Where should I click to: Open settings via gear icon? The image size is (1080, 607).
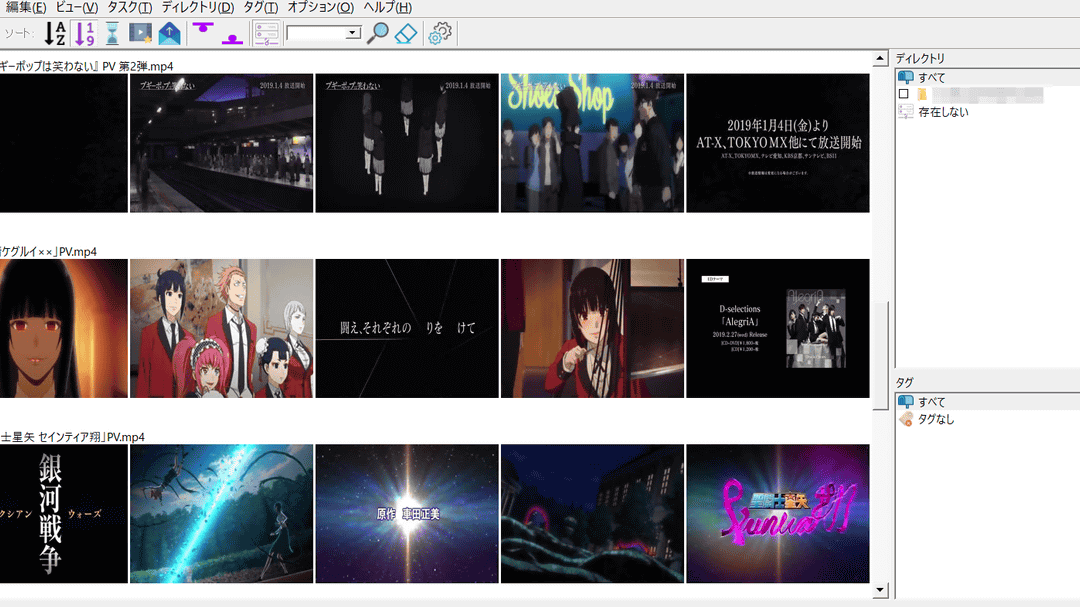tap(439, 34)
